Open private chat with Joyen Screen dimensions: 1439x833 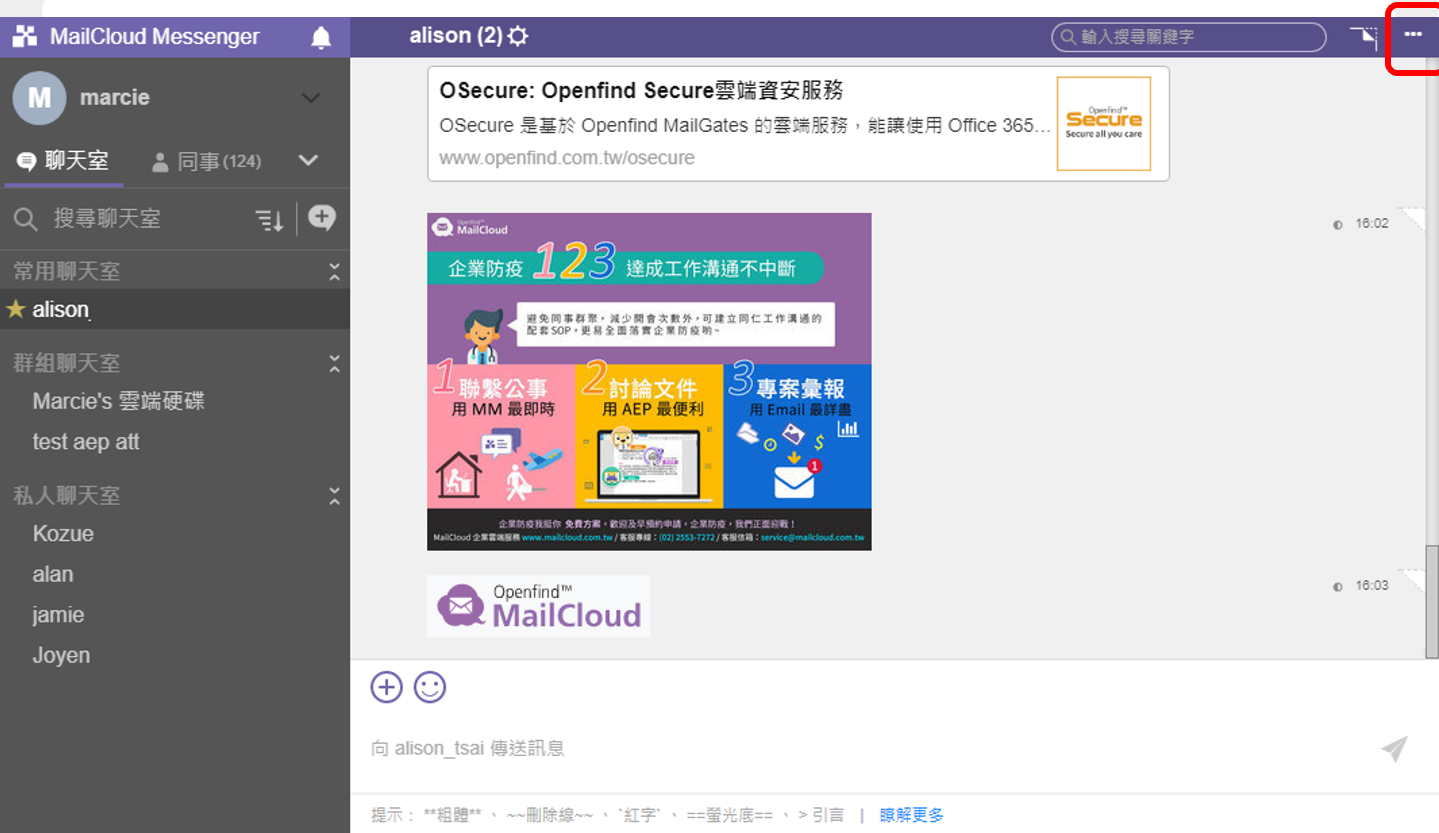pos(61,656)
